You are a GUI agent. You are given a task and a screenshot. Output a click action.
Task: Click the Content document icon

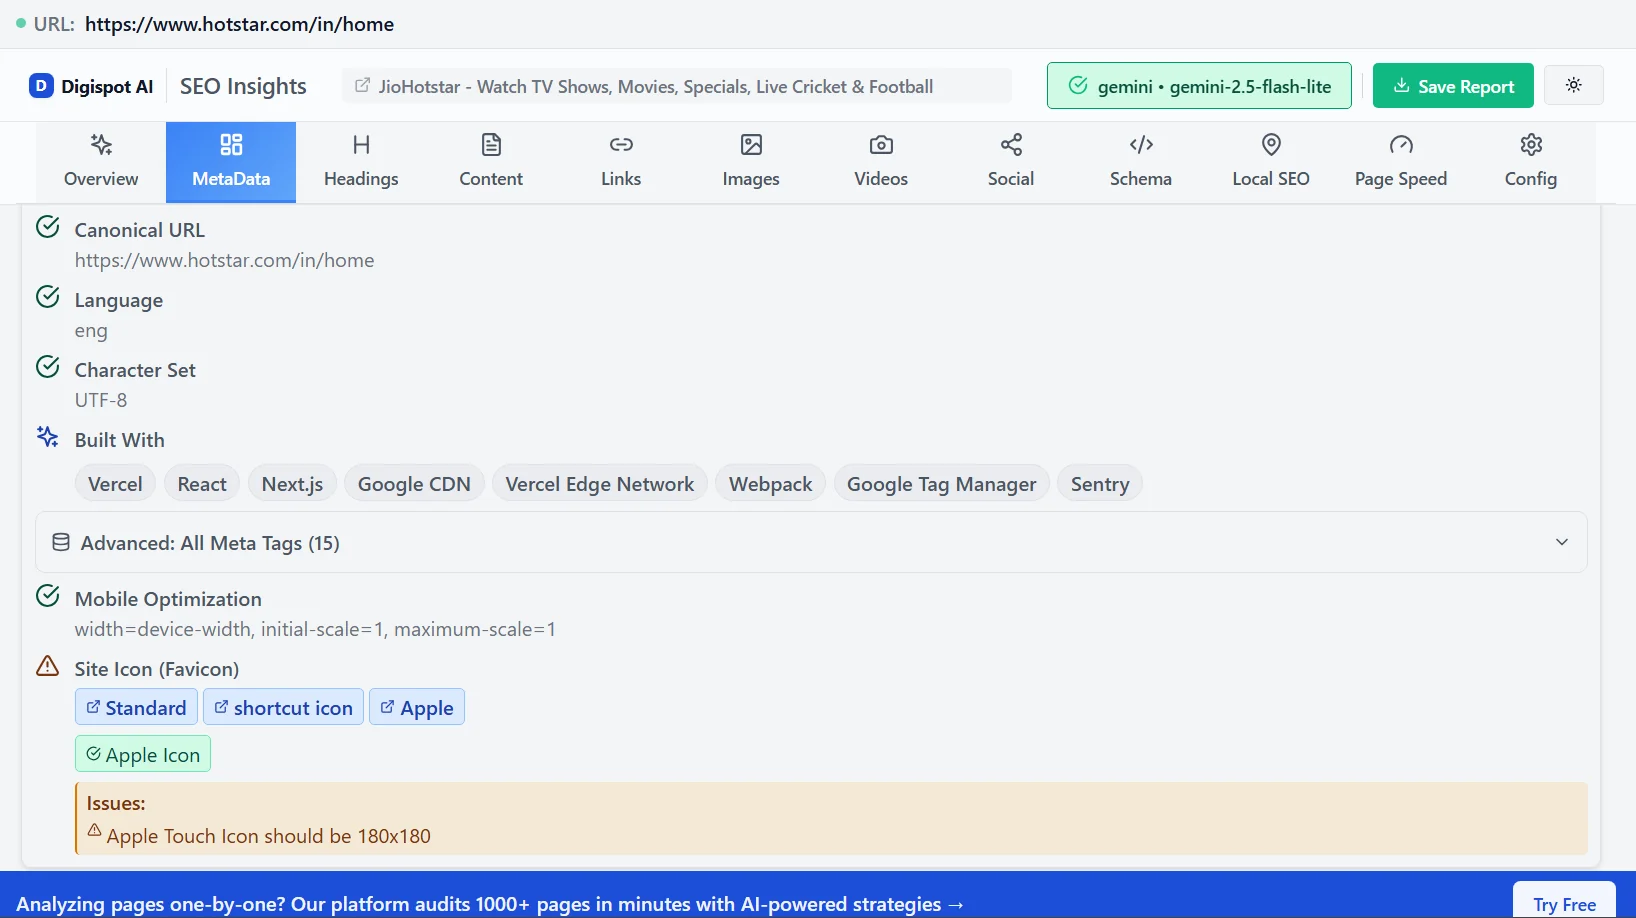(x=491, y=145)
